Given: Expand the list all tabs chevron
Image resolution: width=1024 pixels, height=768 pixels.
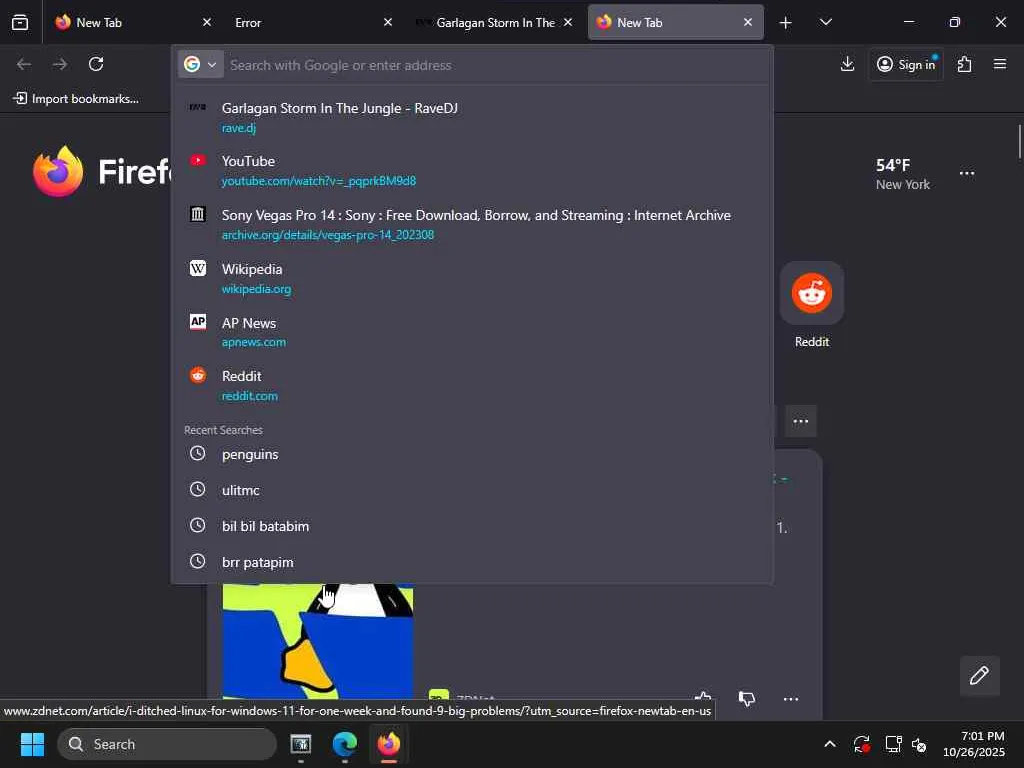Looking at the screenshot, I should click(x=825, y=22).
